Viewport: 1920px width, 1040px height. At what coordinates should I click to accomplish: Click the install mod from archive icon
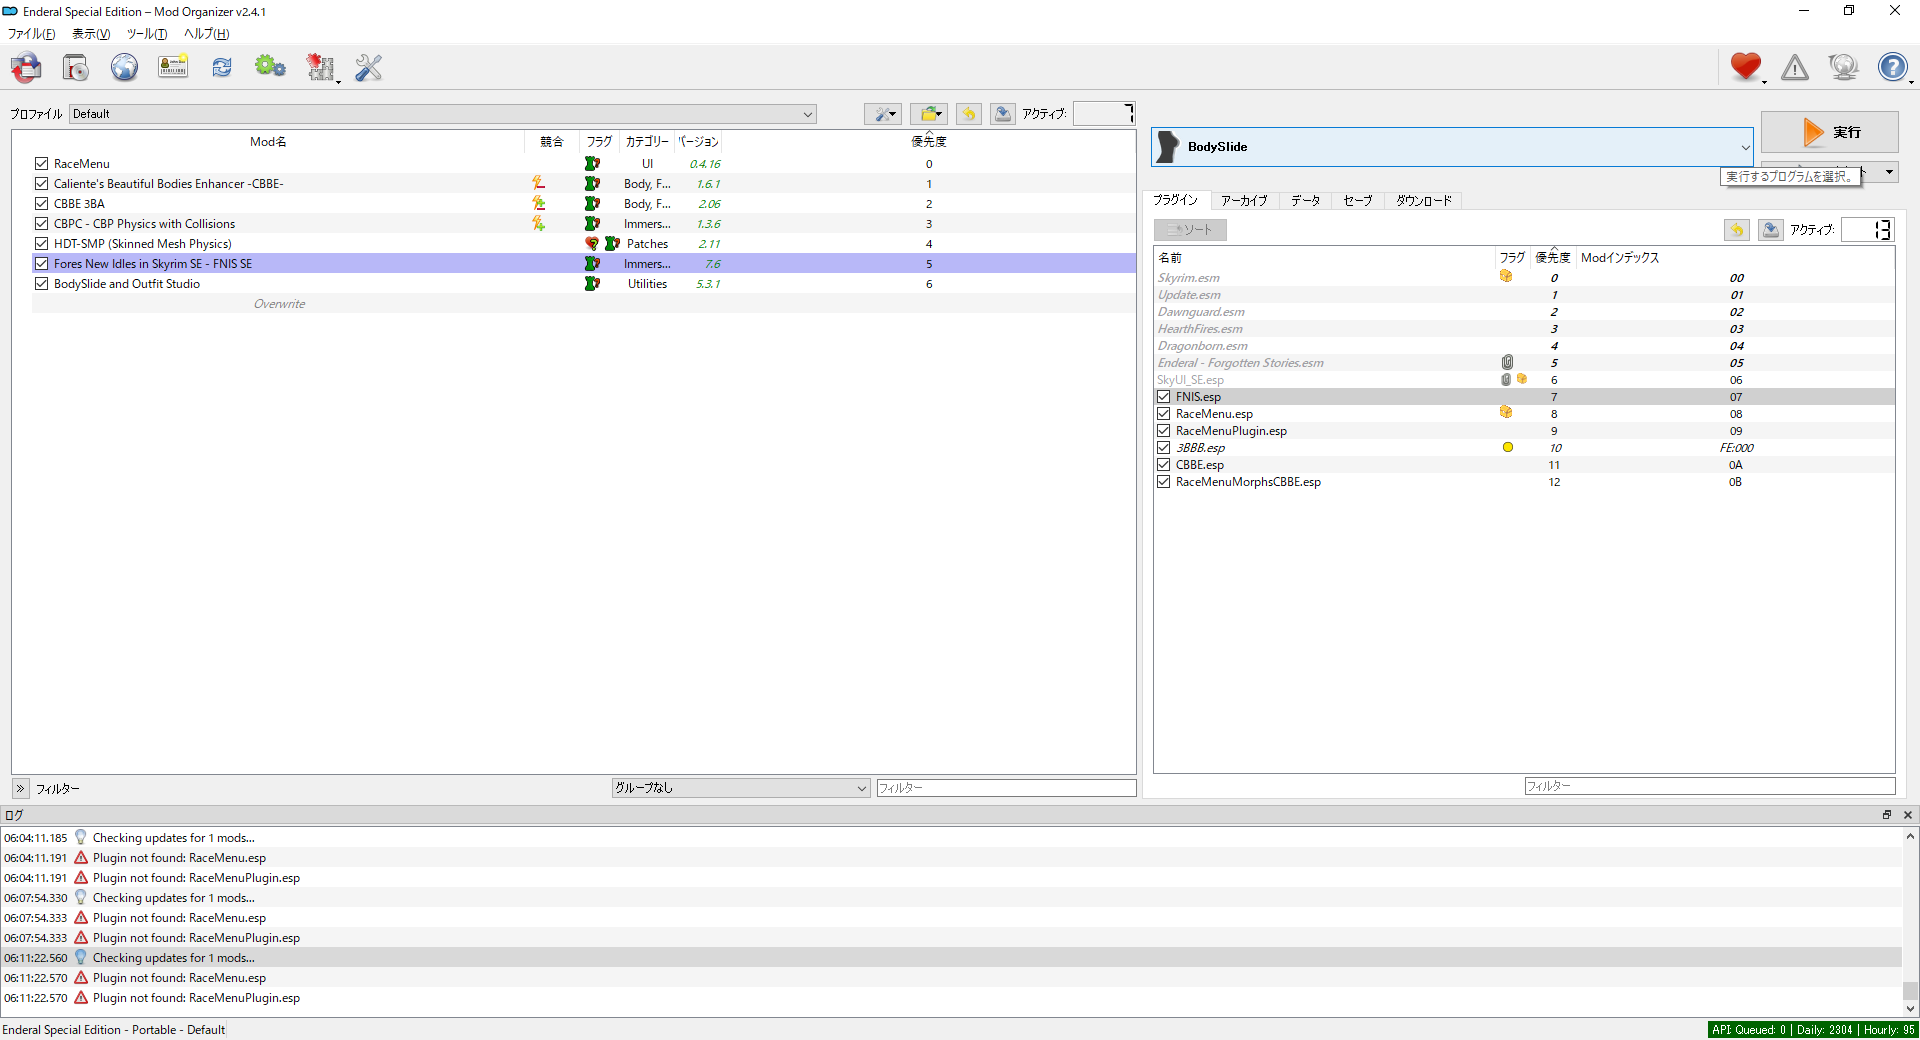(x=75, y=67)
